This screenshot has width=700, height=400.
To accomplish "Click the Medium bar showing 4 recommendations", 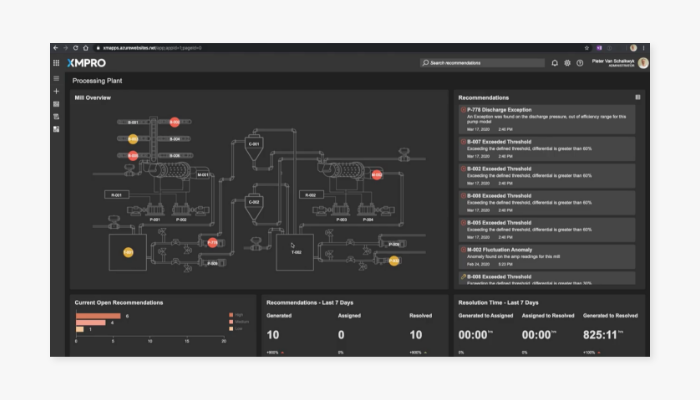I will click(x=91, y=322).
